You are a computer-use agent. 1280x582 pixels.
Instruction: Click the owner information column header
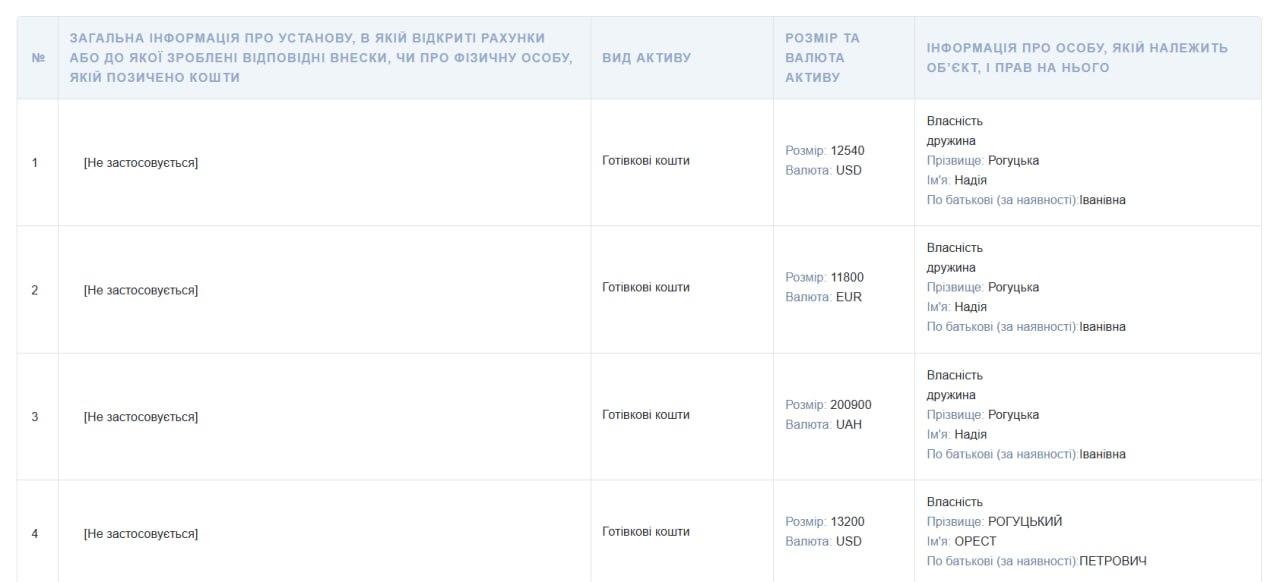tap(1078, 58)
